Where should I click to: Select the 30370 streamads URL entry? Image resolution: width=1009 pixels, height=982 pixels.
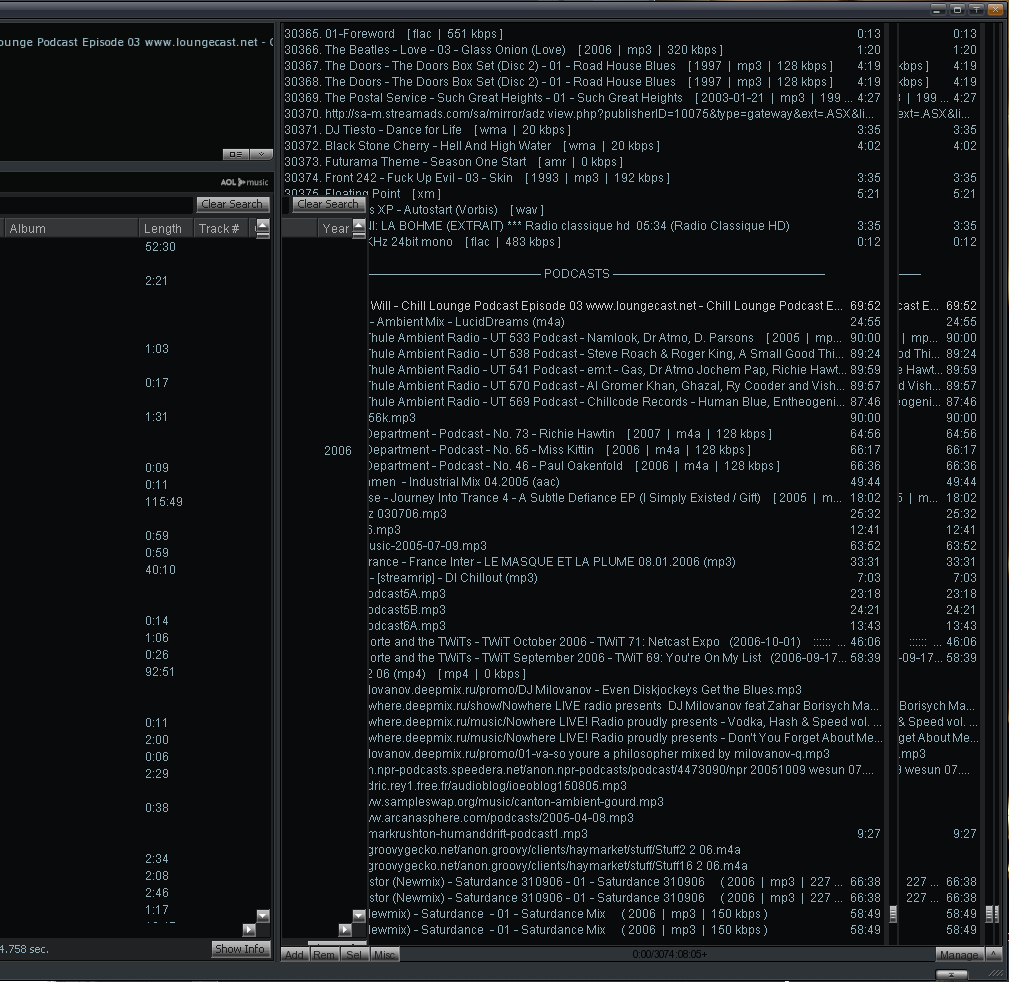tap(582, 114)
